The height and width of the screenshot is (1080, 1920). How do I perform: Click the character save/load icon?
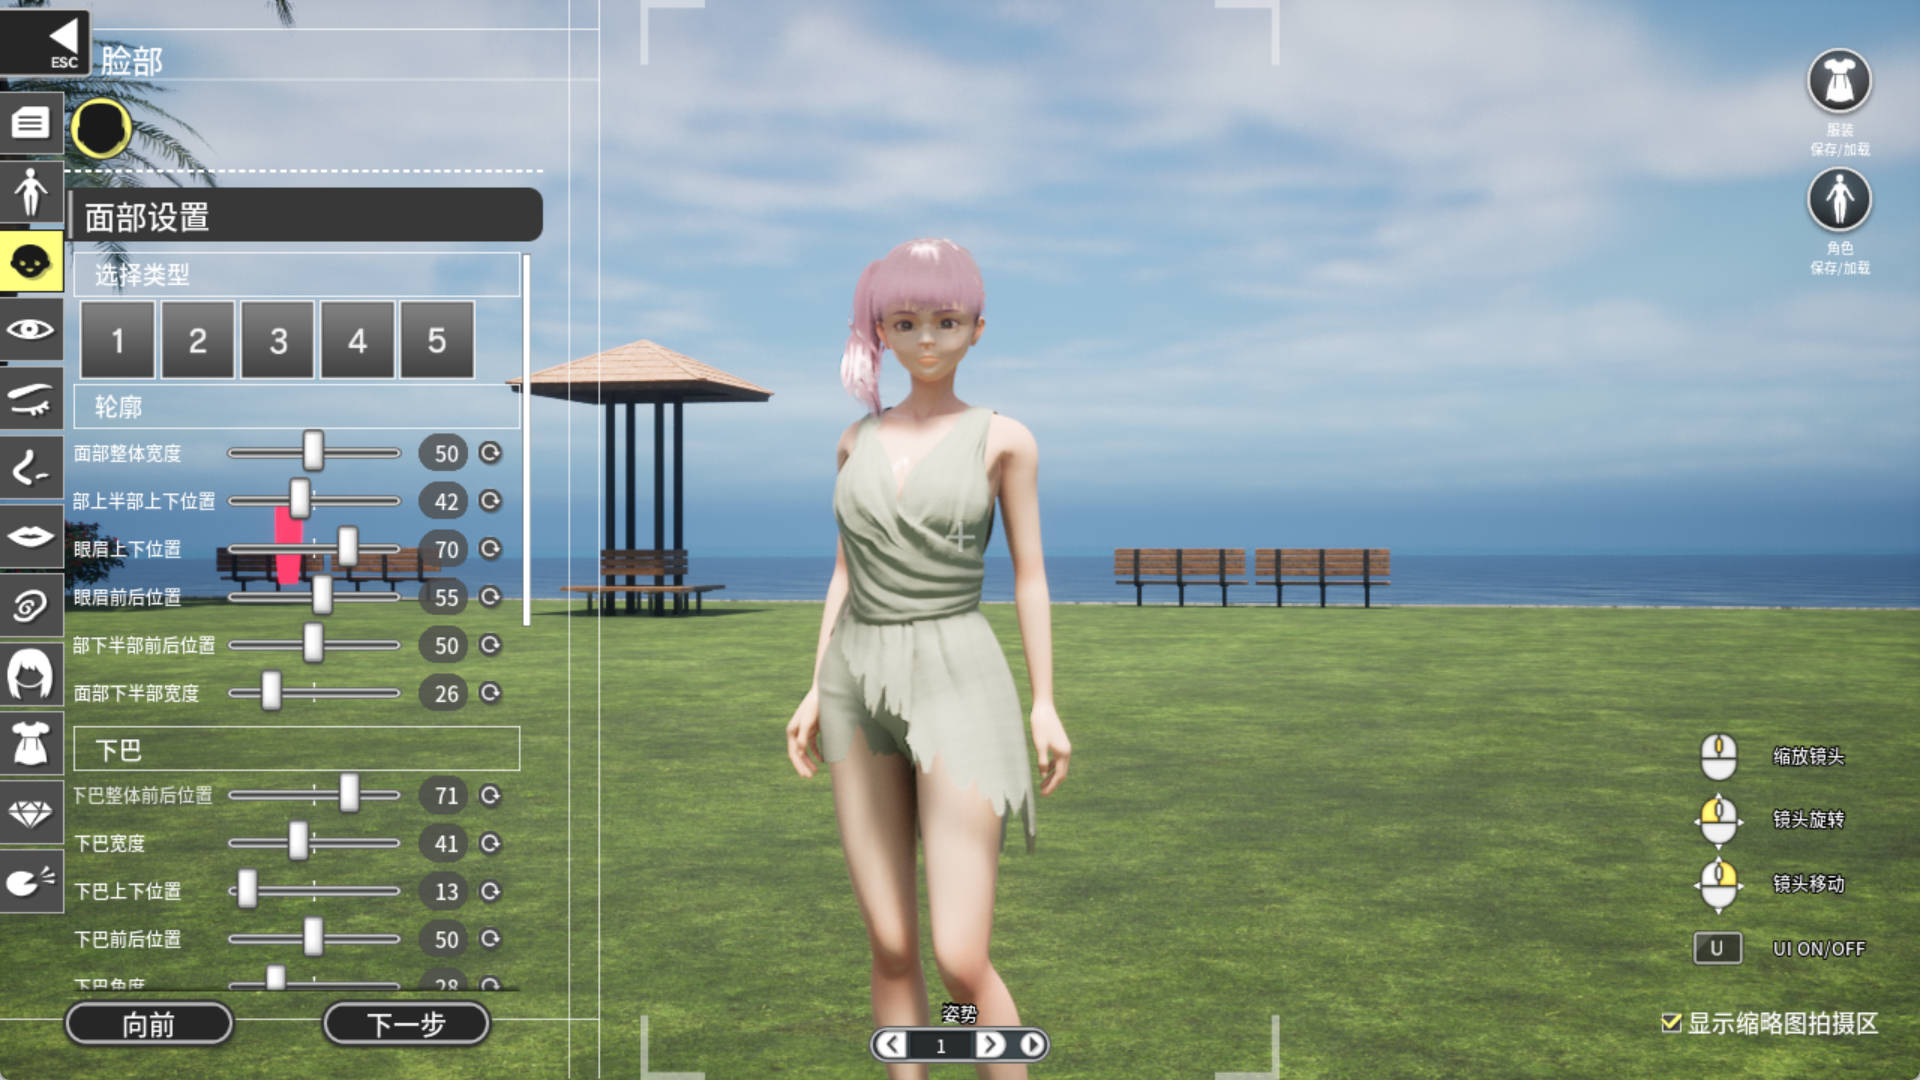(x=1838, y=200)
